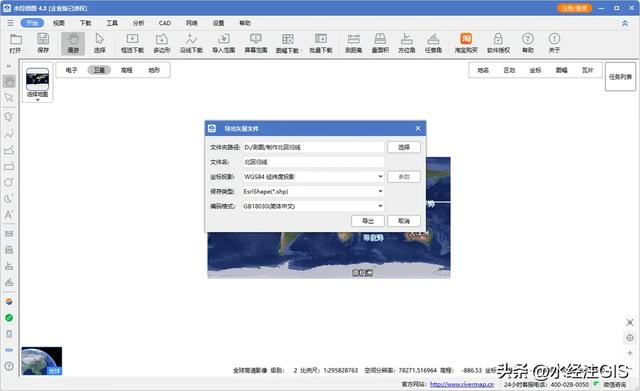Click the 量距离 measure distance tool
The height and width of the screenshot is (391, 640).
[353, 43]
